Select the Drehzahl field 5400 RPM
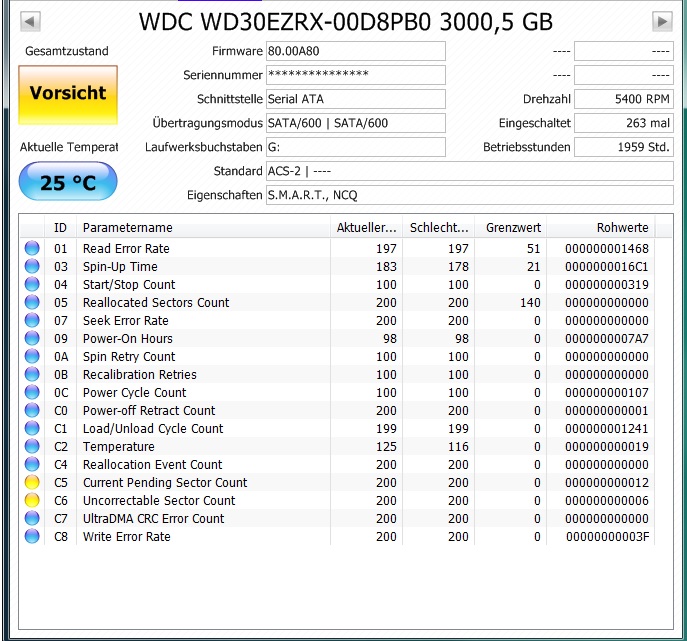Screen dimensions: 687x641 tap(624, 99)
